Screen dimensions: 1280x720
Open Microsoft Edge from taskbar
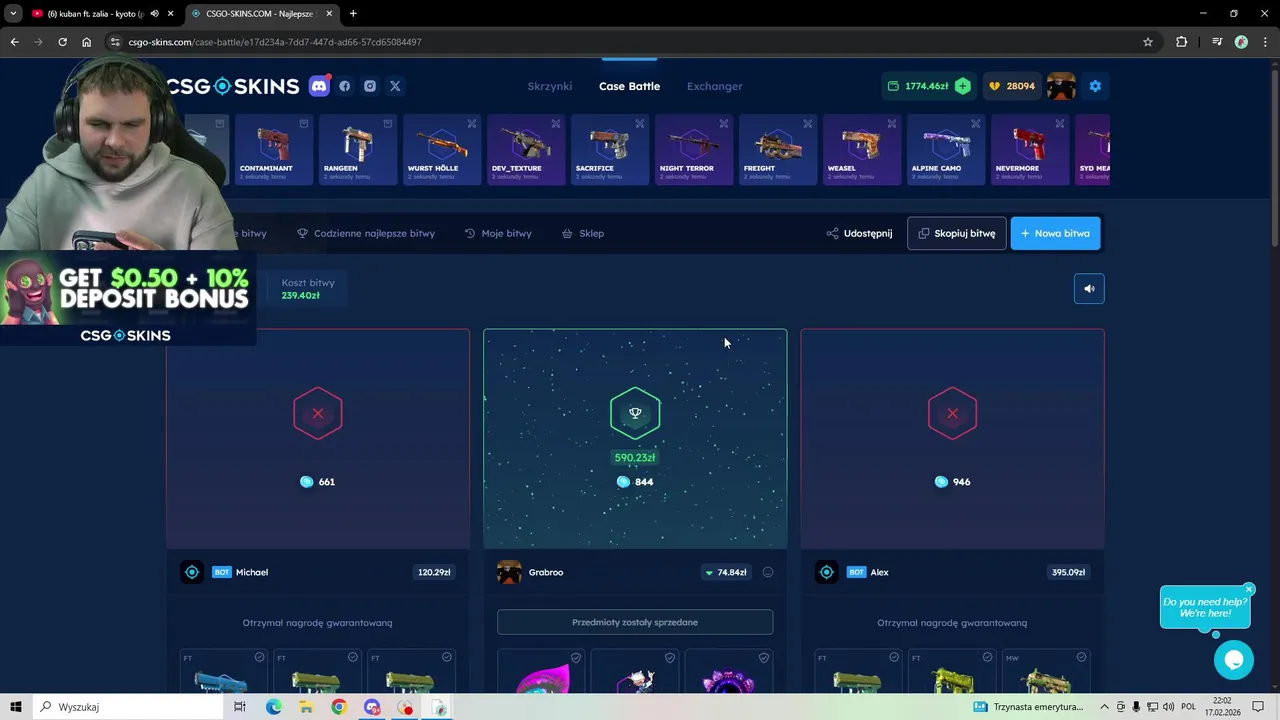pos(273,707)
